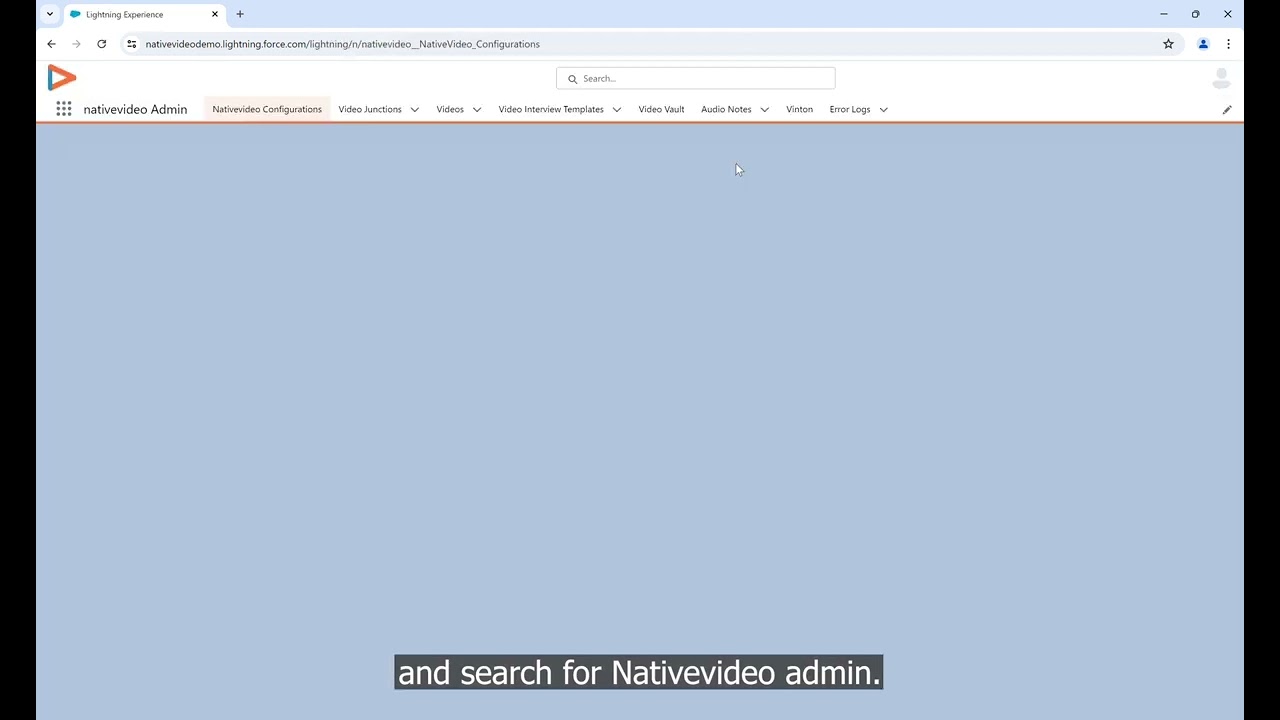Image resolution: width=1280 pixels, height=720 pixels.
Task: Expand Video Interview Templates dropdown chevron
Action: point(617,109)
